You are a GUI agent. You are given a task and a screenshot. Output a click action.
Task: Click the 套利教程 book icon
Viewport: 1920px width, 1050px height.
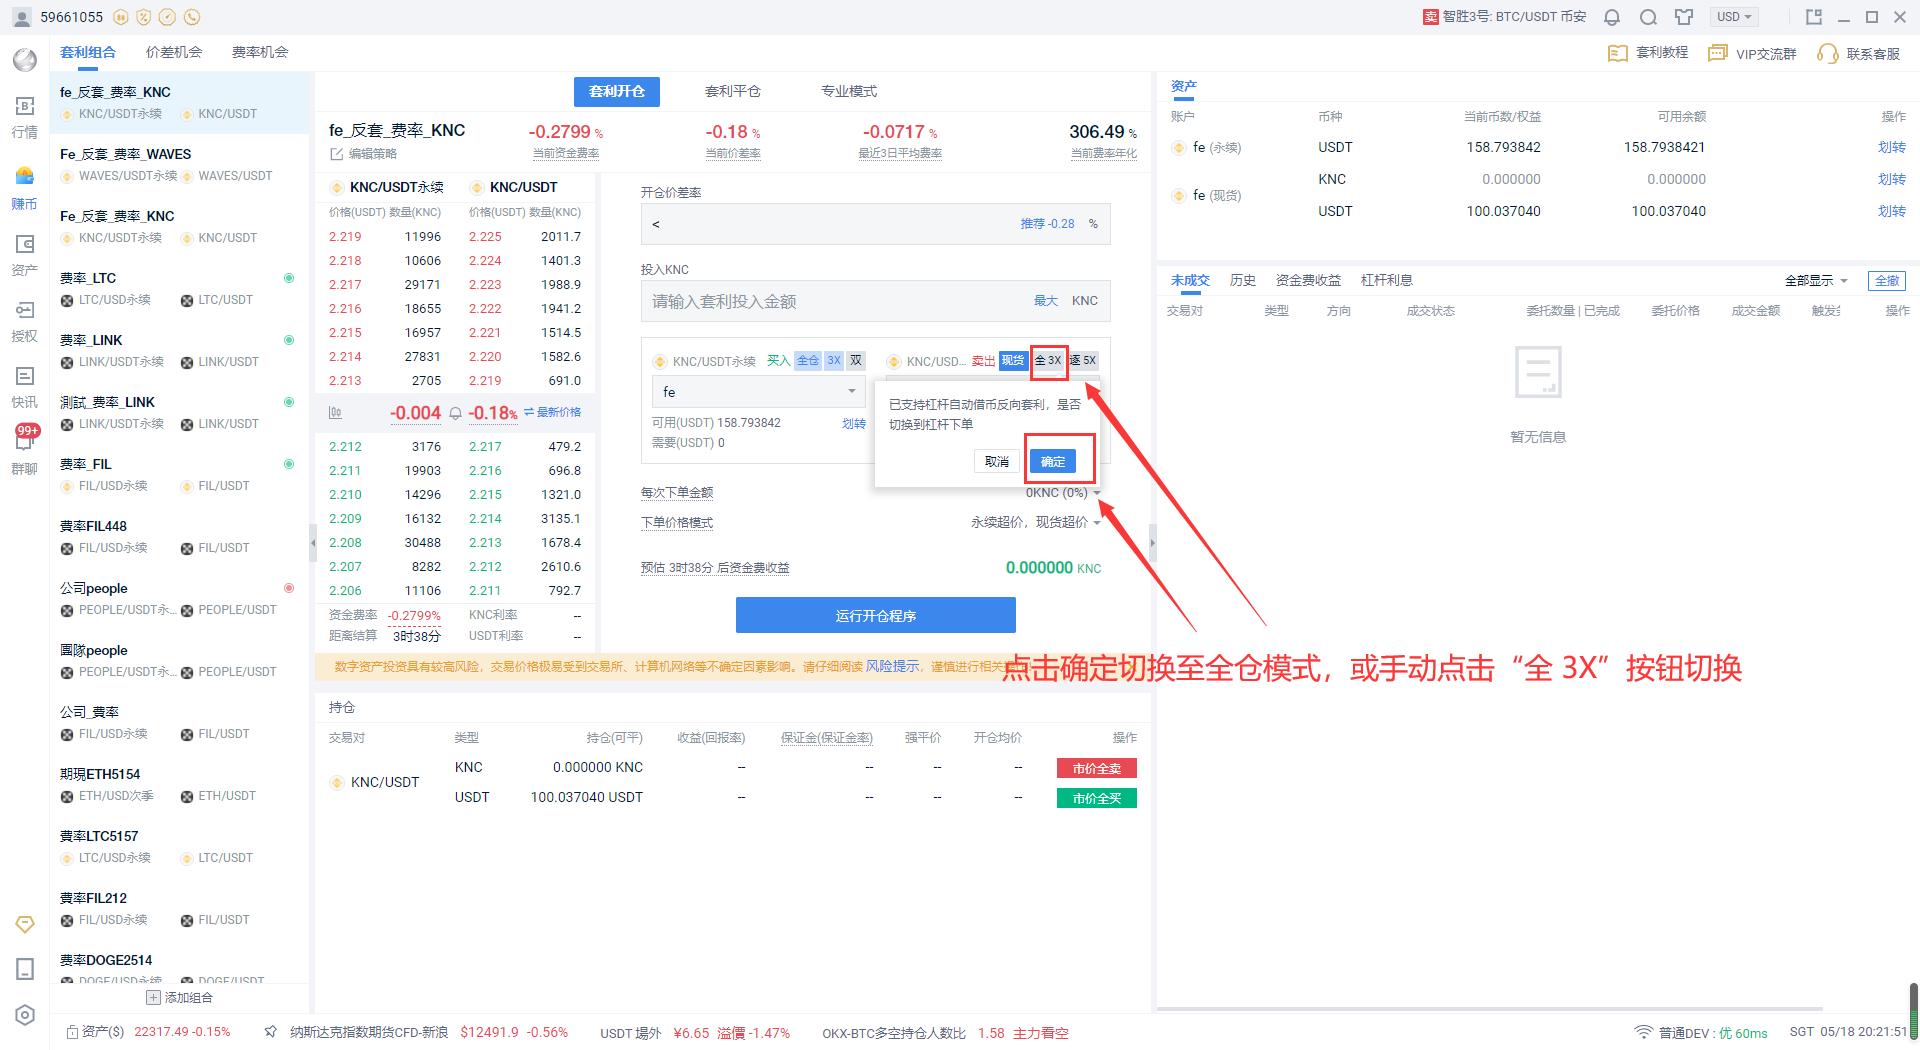[x=1617, y=53]
